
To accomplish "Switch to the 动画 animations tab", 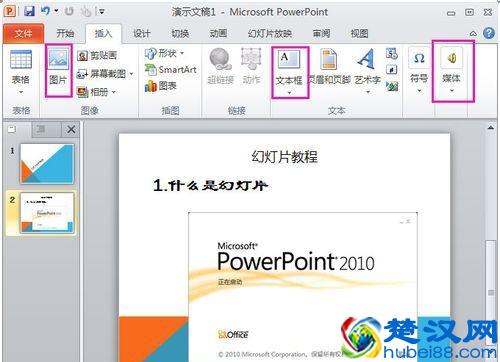I will pyautogui.click(x=218, y=33).
